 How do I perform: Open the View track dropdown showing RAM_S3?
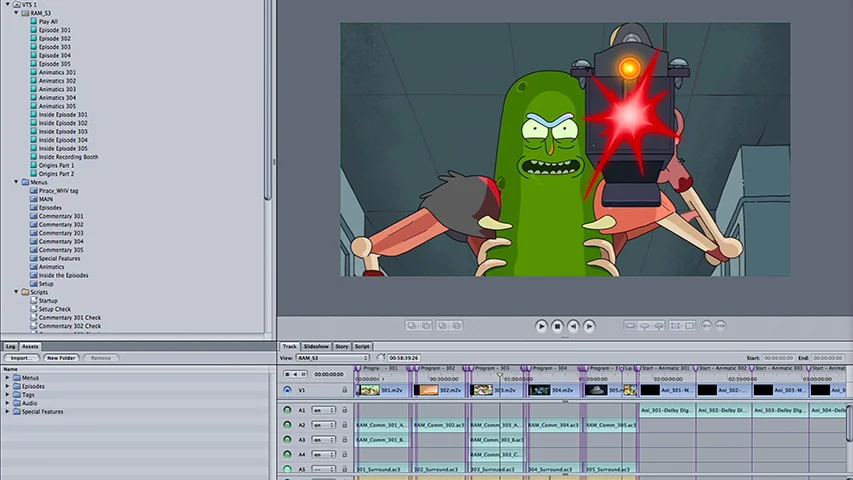pyautogui.click(x=332, y=358)
